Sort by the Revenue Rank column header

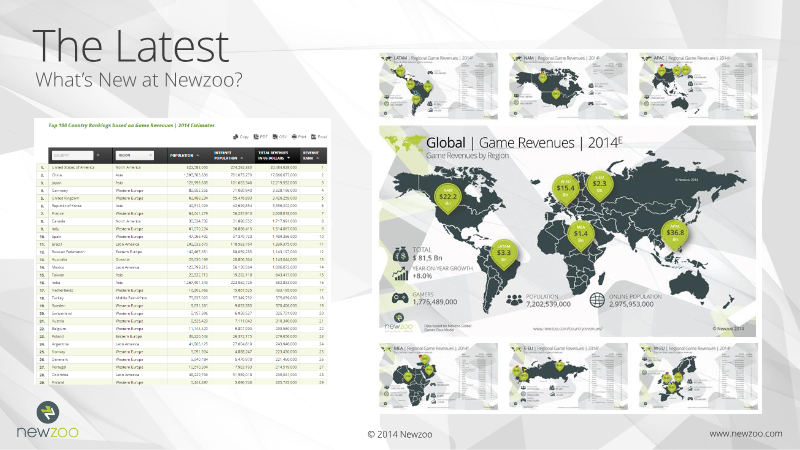[312, 156]
